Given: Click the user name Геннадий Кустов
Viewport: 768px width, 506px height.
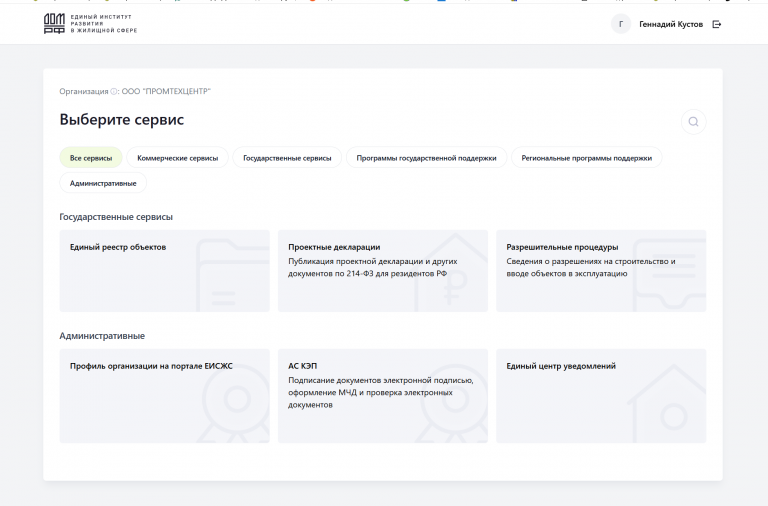Looking at the screenshot, I should tap(671, 24).
